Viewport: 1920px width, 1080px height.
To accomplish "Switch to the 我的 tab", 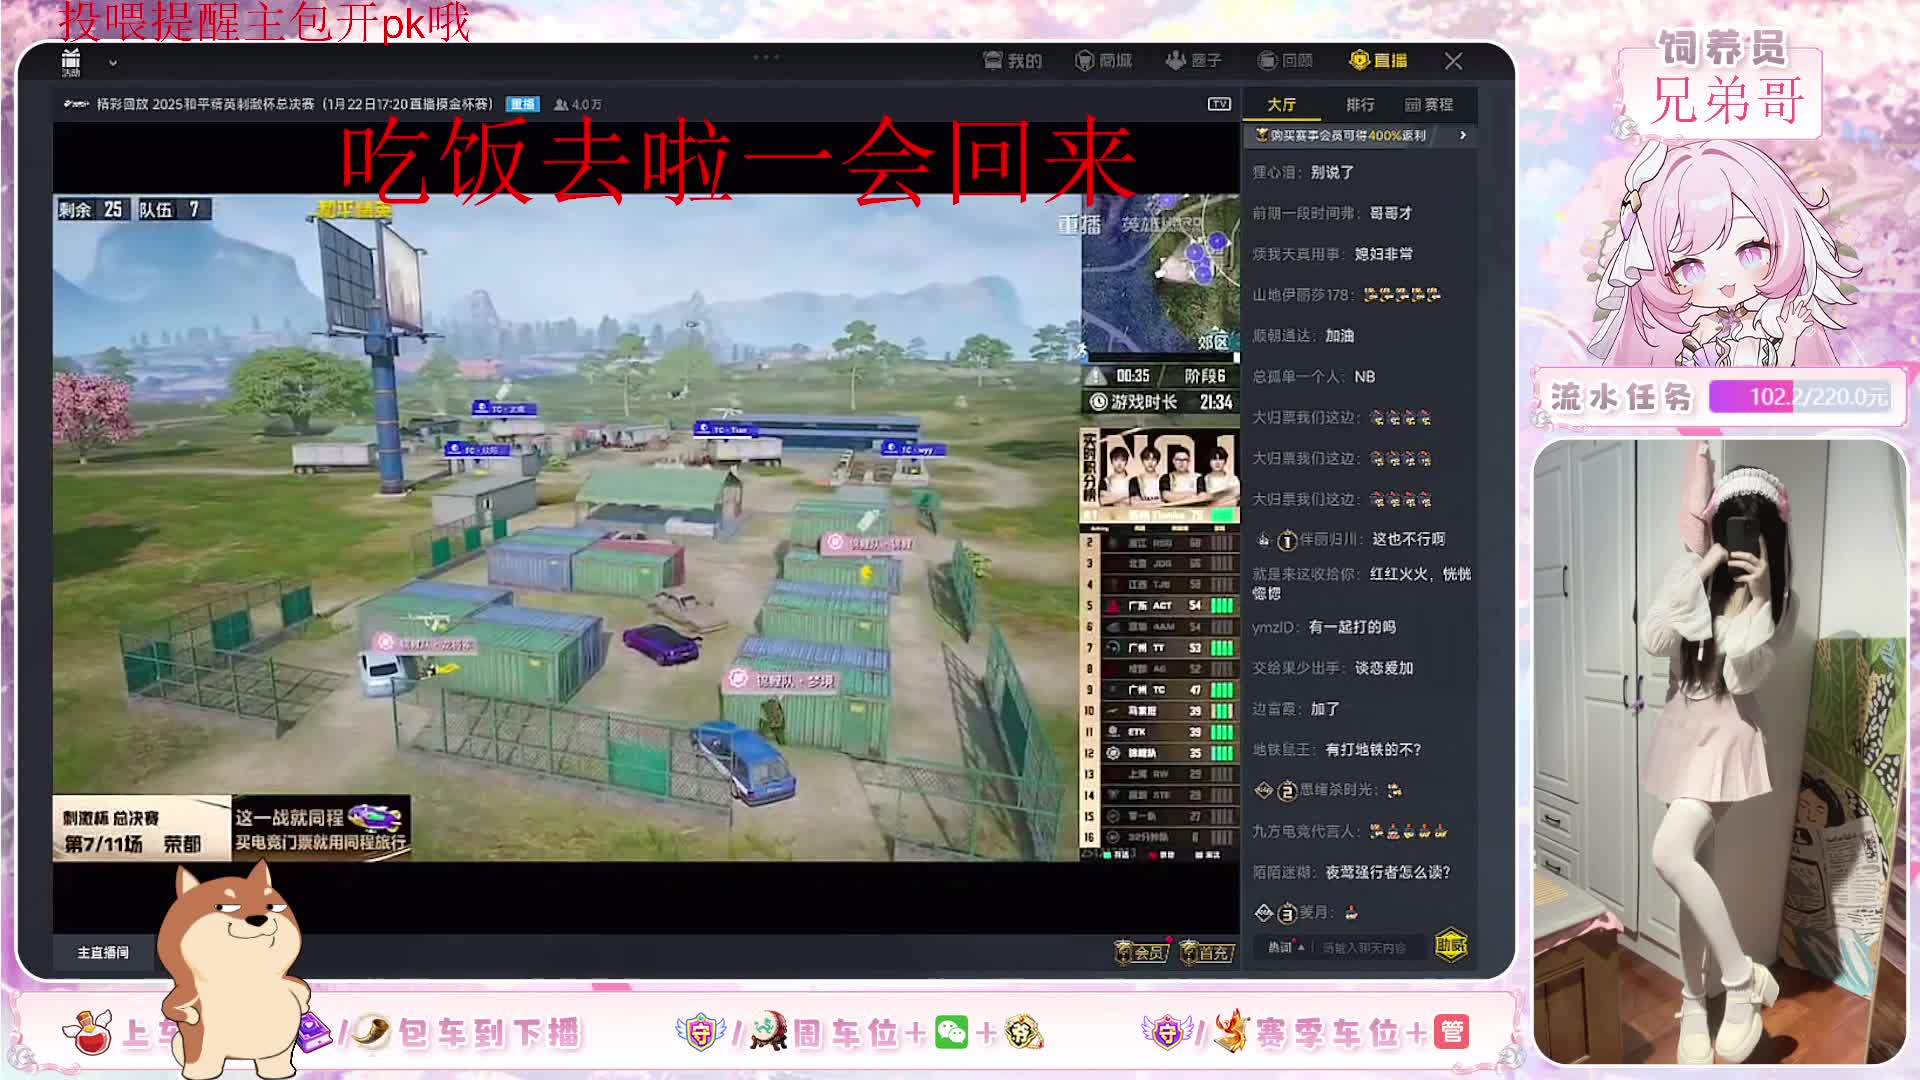I will click(1012, 61).
